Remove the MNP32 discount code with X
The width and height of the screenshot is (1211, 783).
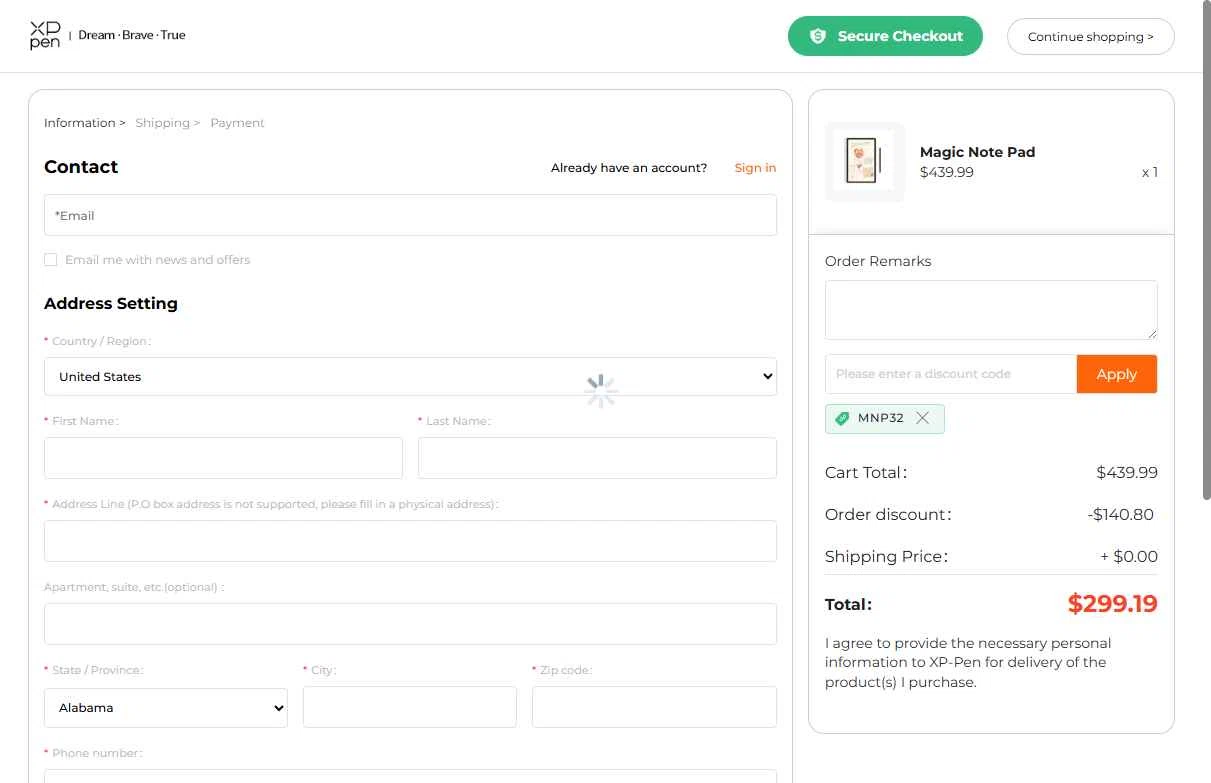pos(922,418)
